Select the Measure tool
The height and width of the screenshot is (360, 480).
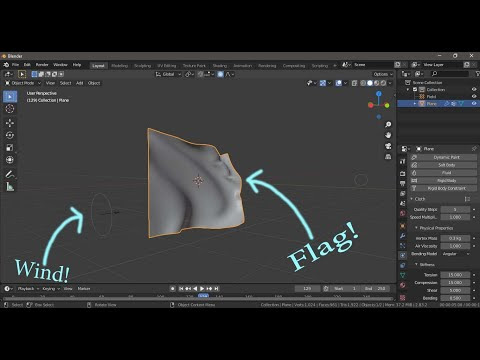tap(10, 187)
